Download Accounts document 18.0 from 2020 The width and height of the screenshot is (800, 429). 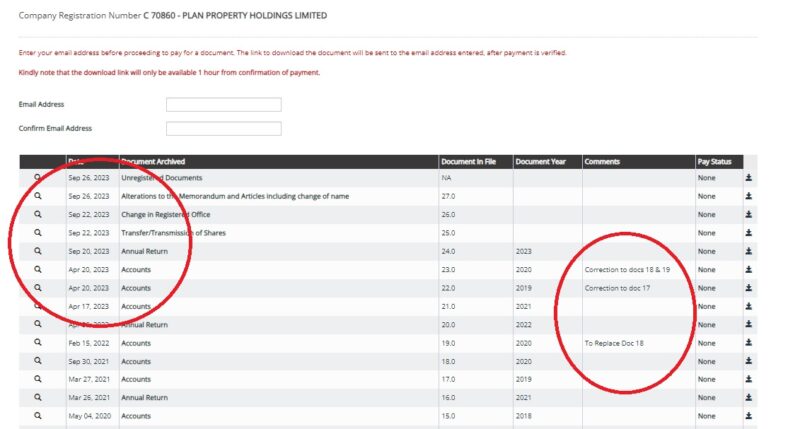[x=749, y=361]
